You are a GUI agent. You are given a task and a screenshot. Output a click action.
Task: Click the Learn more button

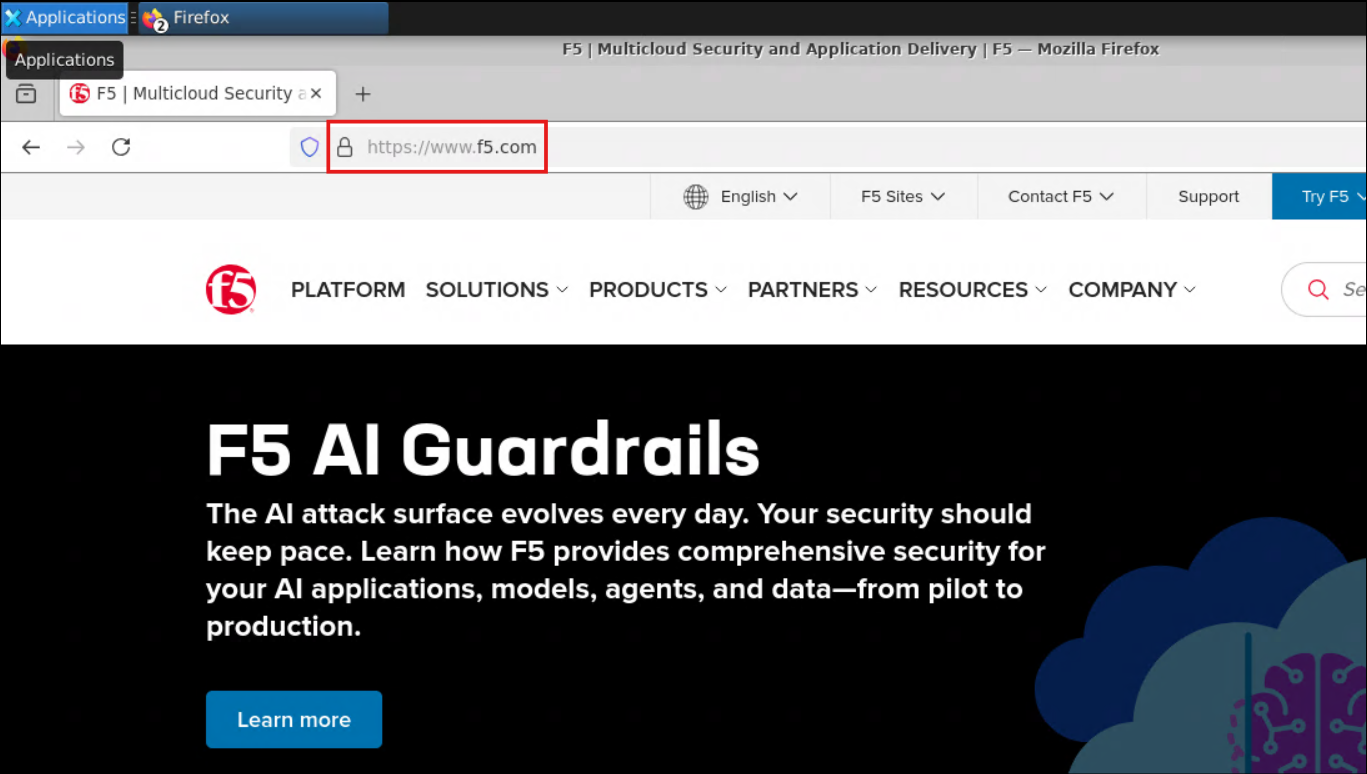294,719
